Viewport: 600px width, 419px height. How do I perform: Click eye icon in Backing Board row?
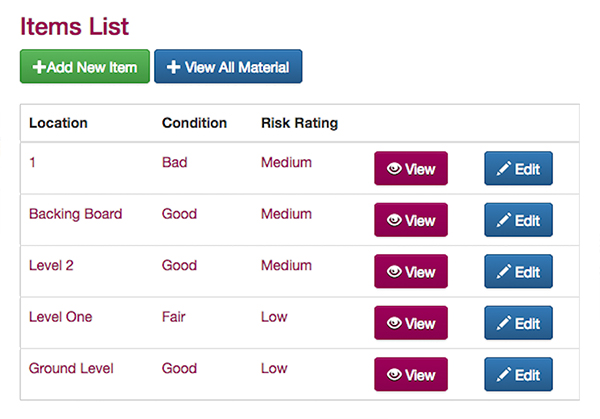click(394, 221)
